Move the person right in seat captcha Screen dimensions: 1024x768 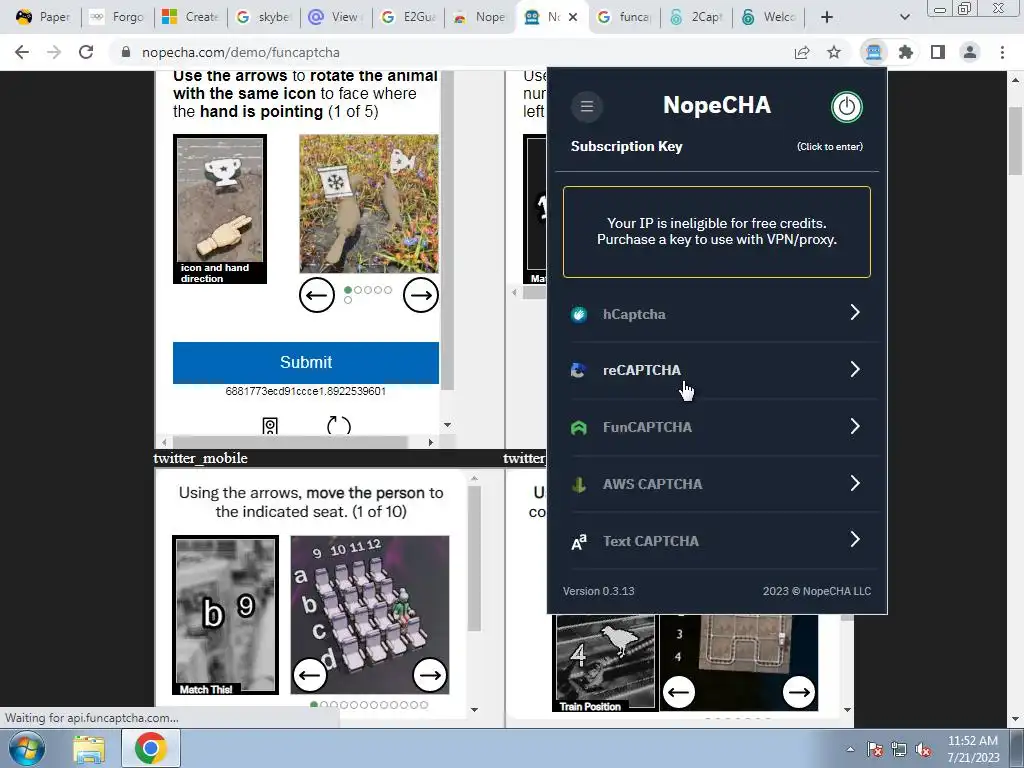[430, 675]
